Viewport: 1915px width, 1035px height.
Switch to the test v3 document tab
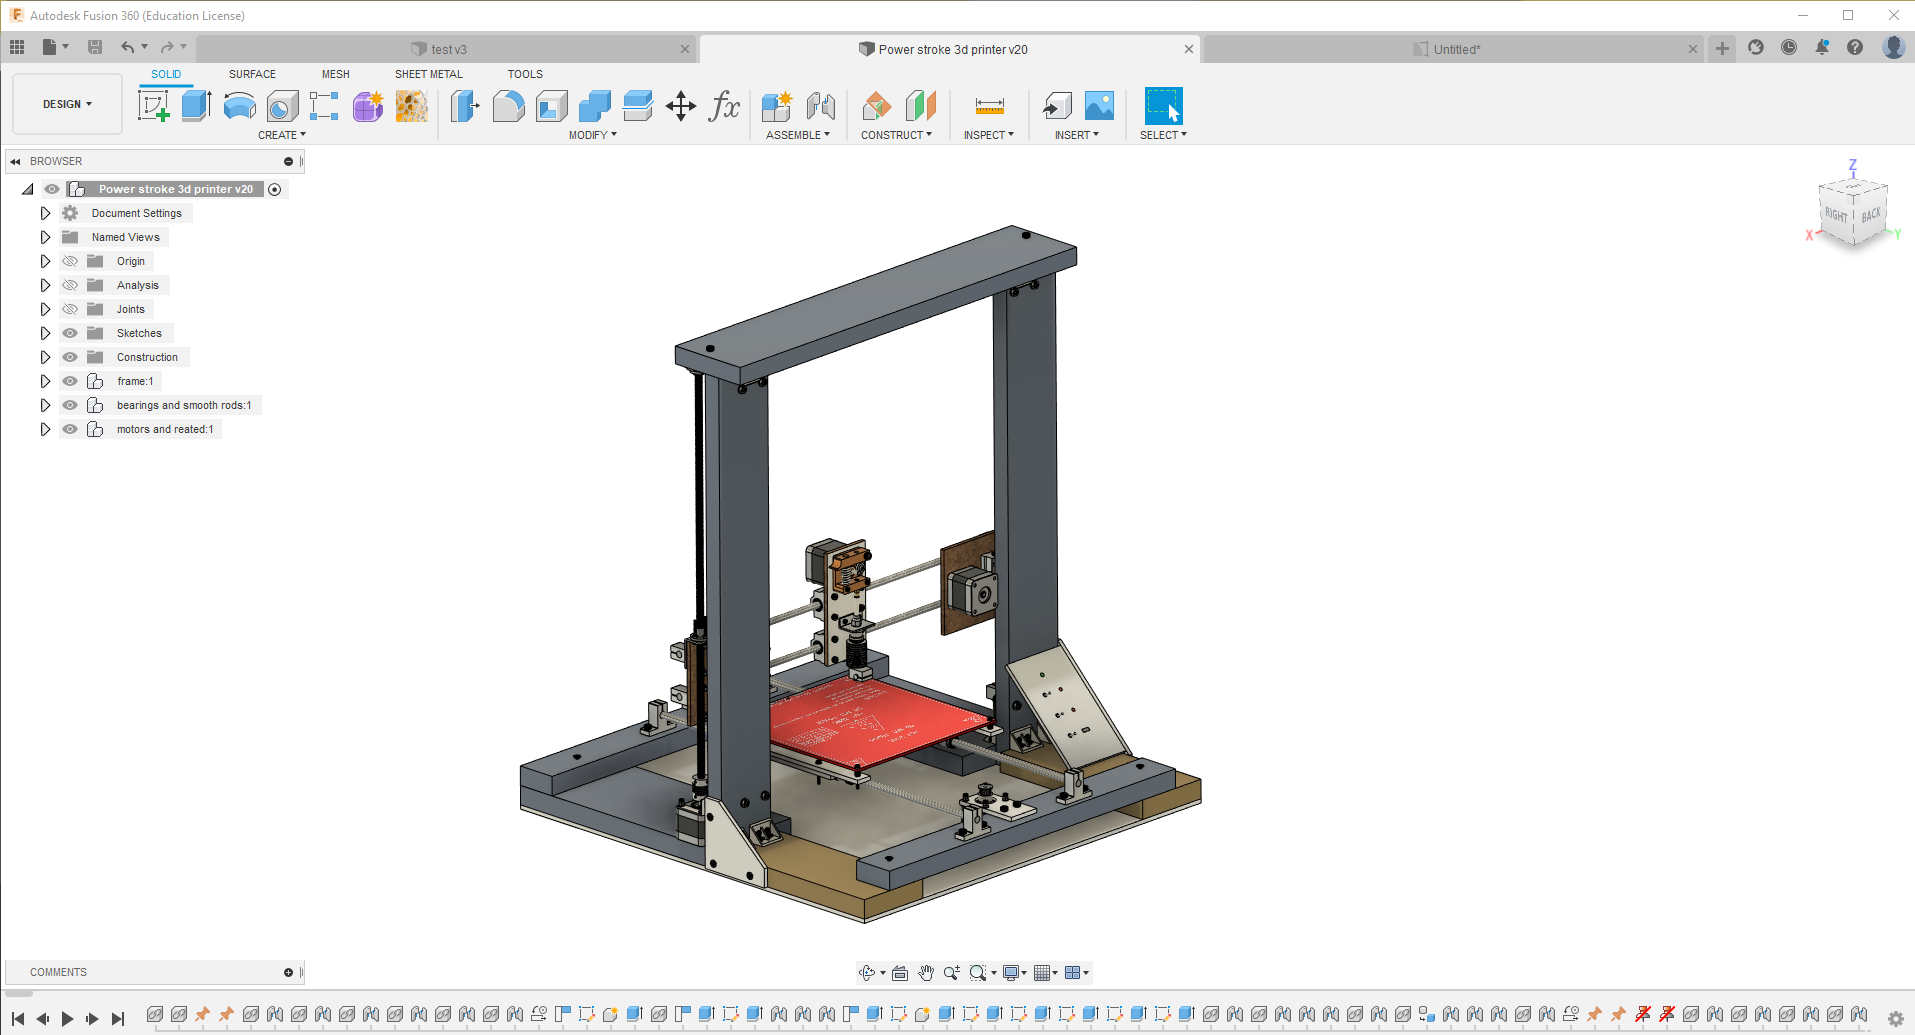[446, 49]
